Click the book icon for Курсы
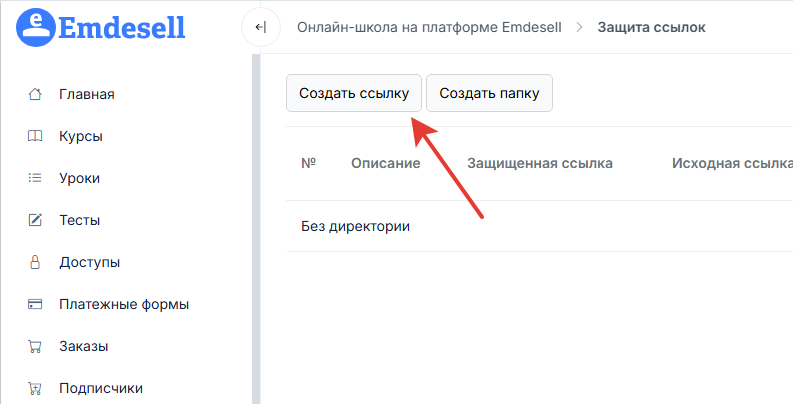 [35, 137]
